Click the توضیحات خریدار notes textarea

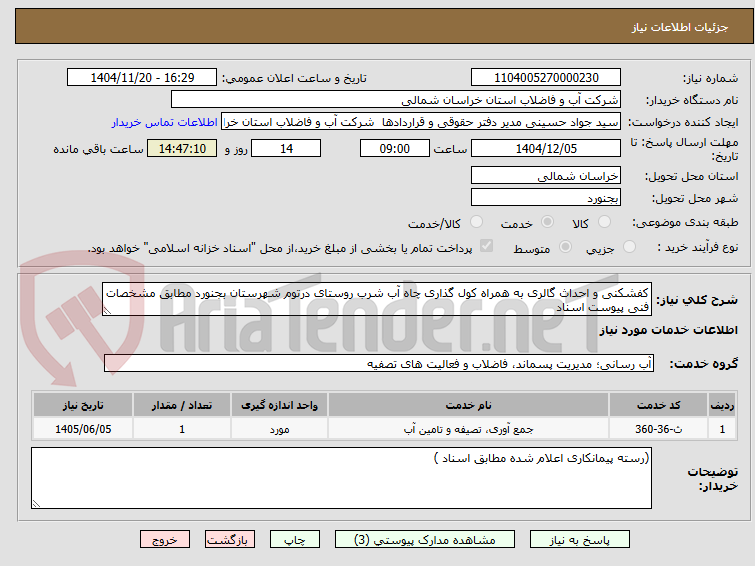point(341,478)
